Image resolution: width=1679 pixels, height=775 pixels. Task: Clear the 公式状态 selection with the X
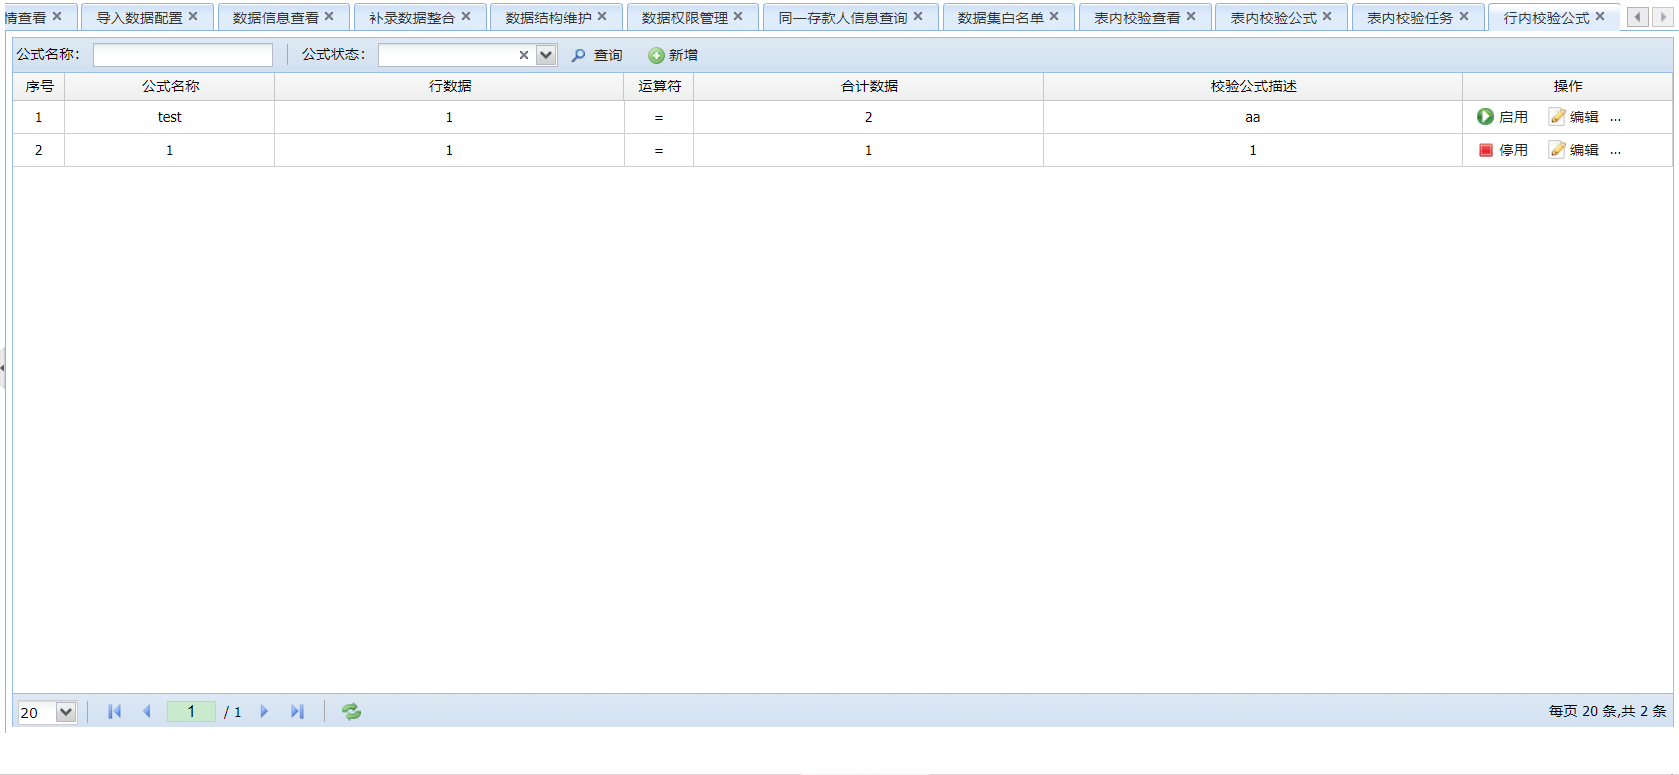pyautogui.click(x=523, y=56)
